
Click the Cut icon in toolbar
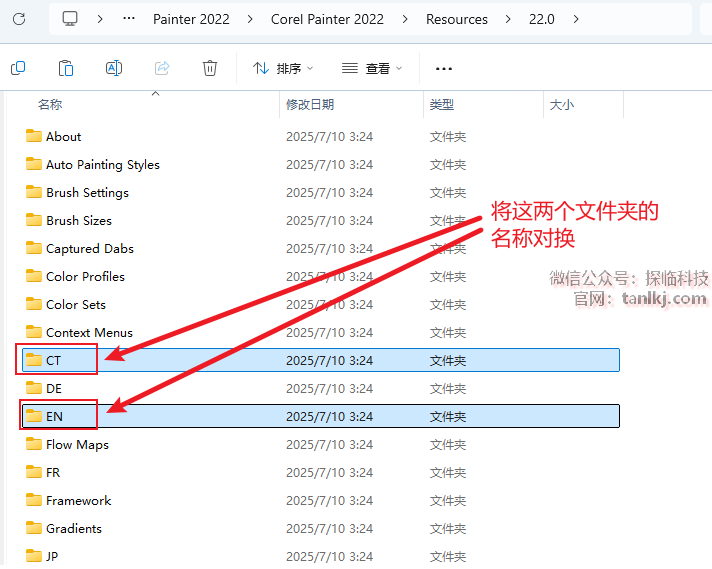18,68
